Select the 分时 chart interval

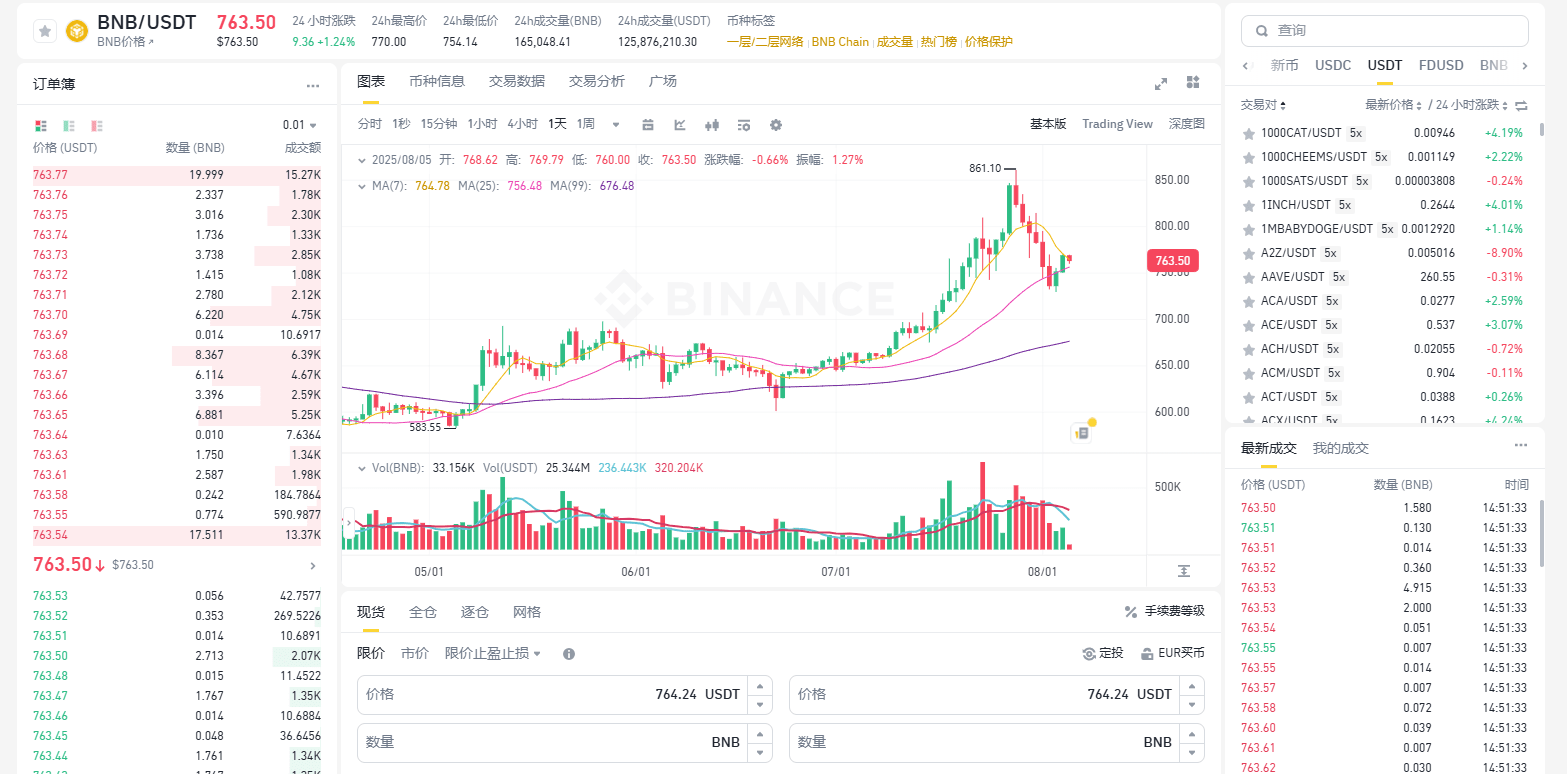369,124
